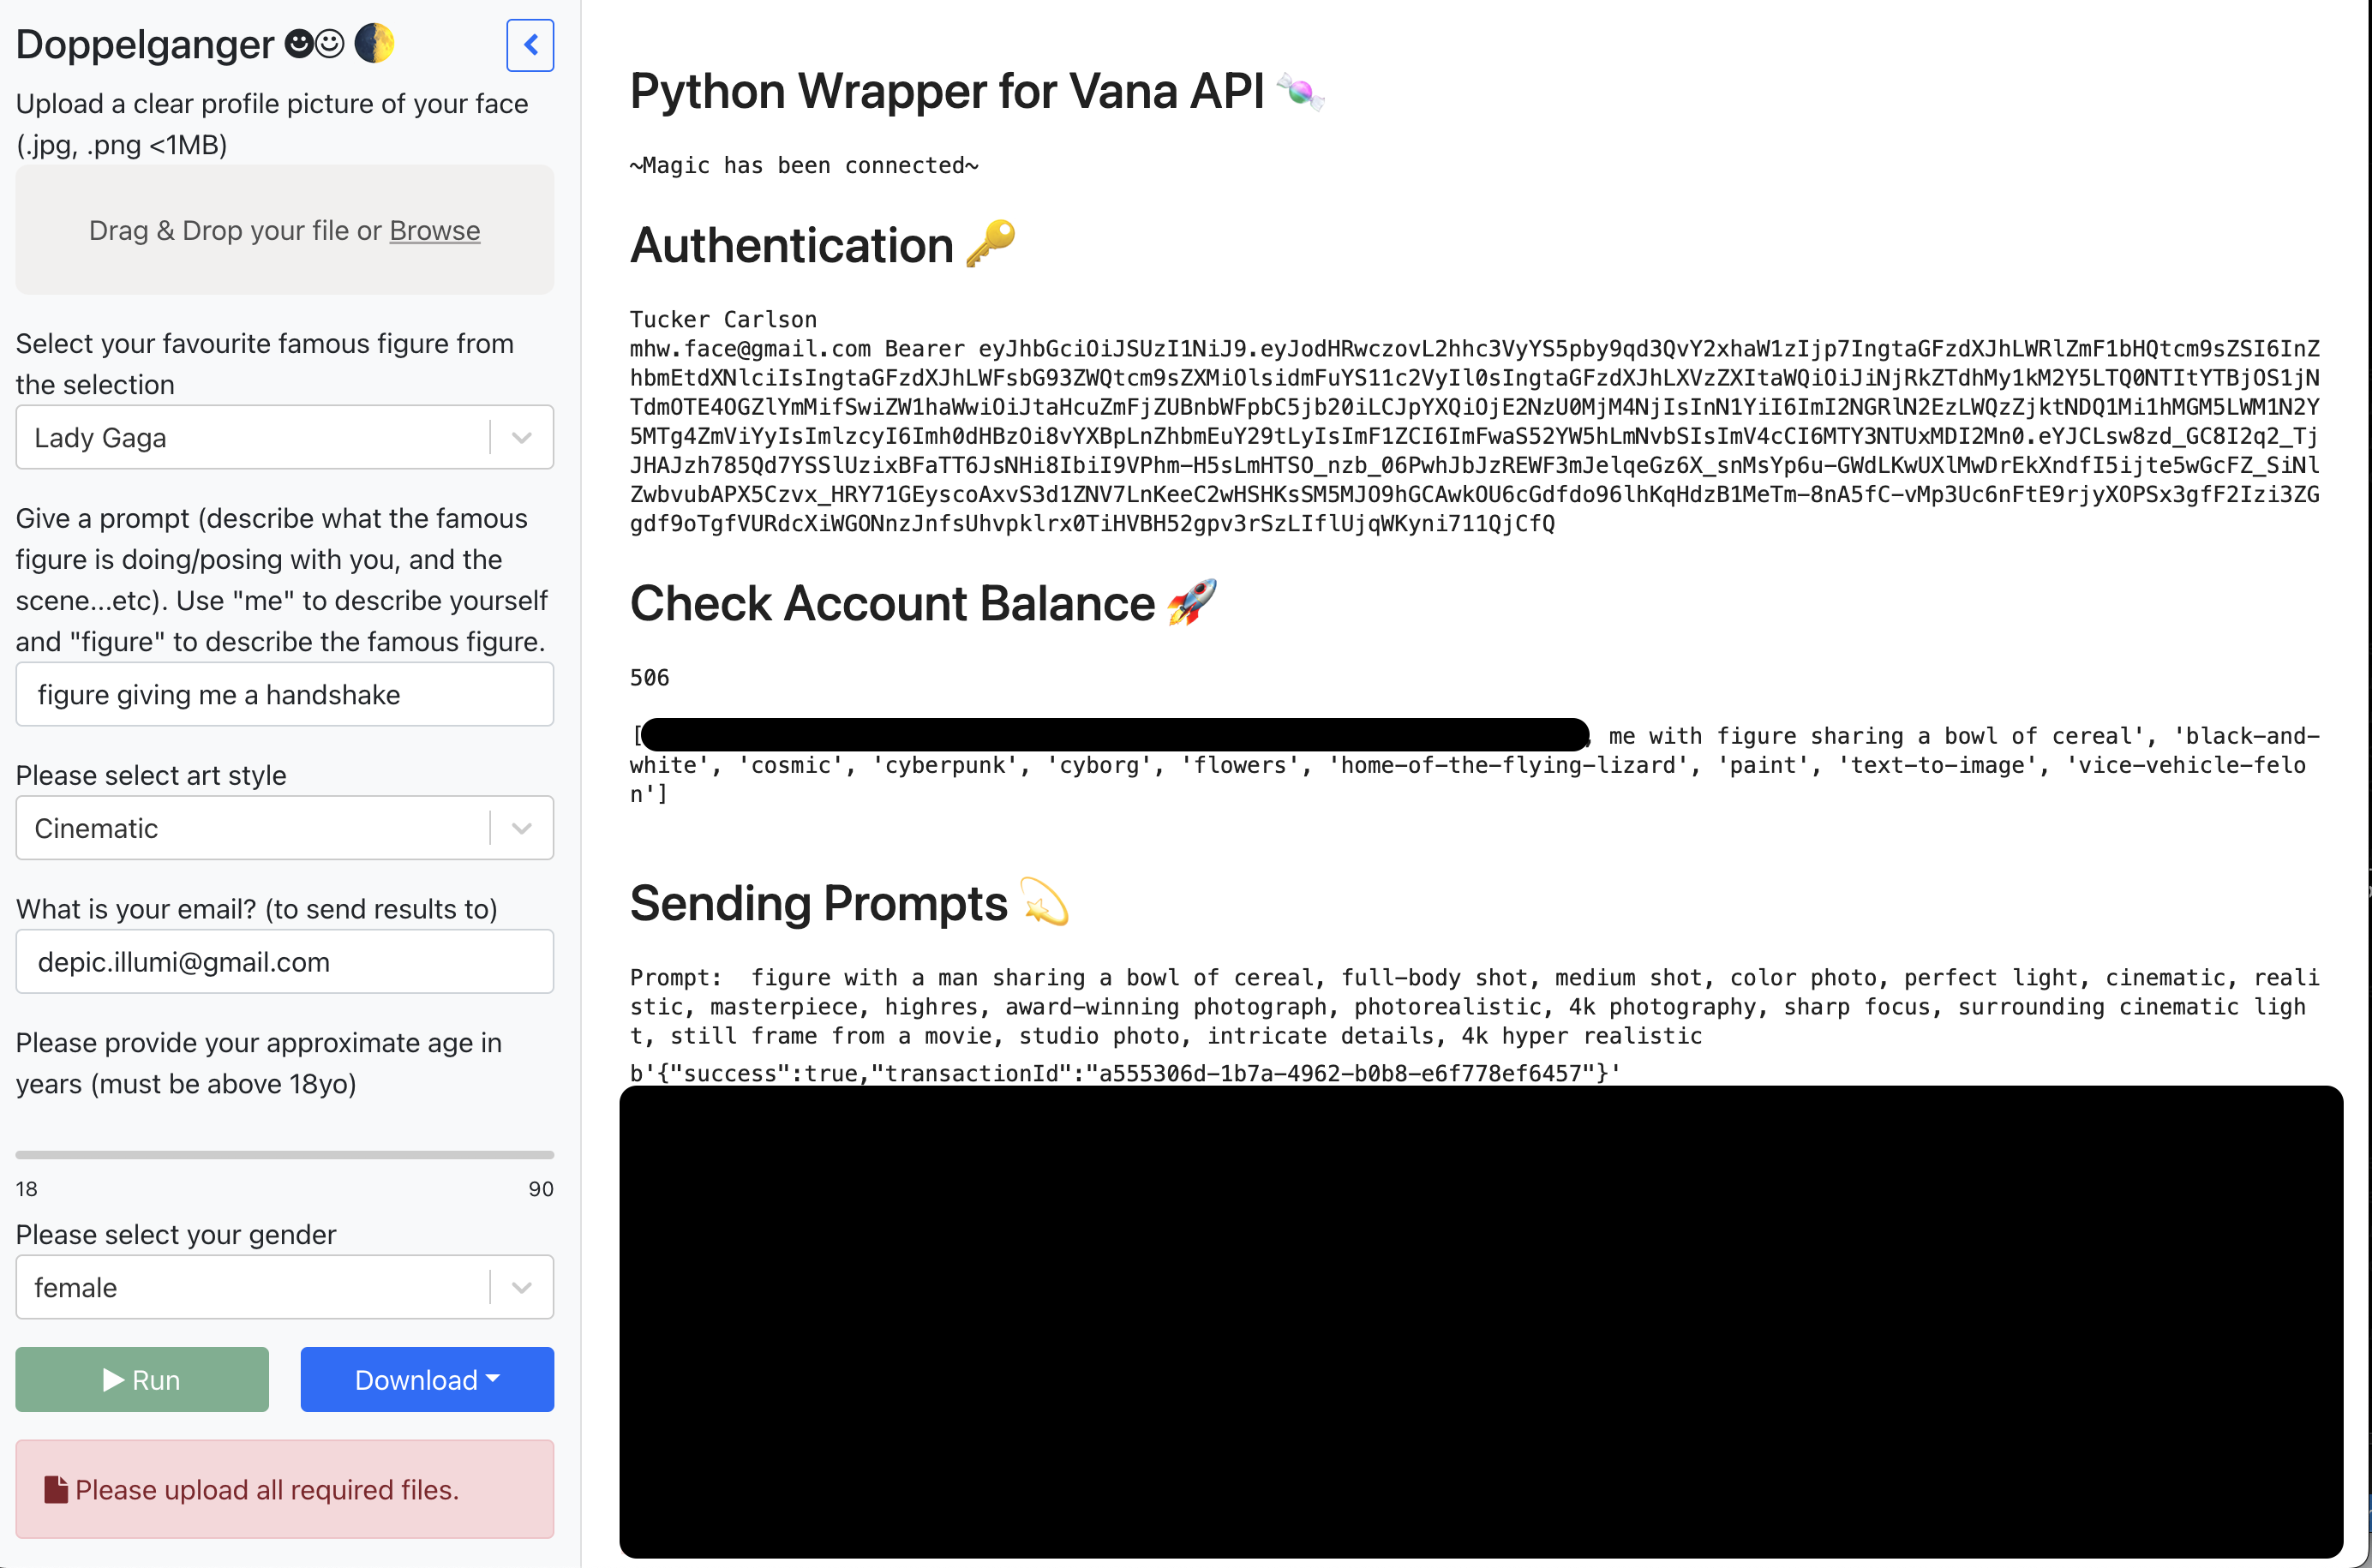Click the moon emoji beside the Doppelganger title

coord(375,43)
